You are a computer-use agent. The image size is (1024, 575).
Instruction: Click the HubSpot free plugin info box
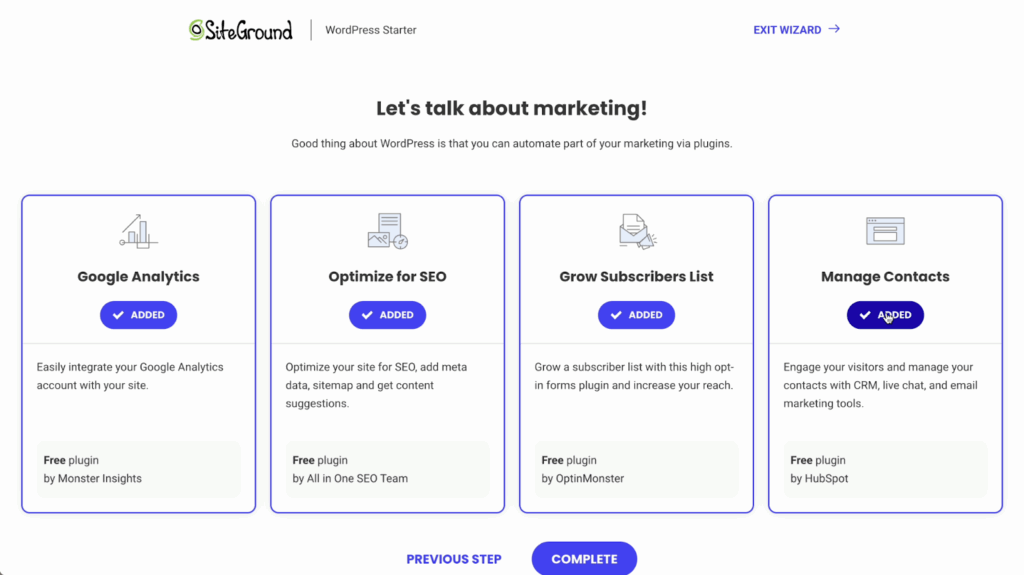[885, 469]
